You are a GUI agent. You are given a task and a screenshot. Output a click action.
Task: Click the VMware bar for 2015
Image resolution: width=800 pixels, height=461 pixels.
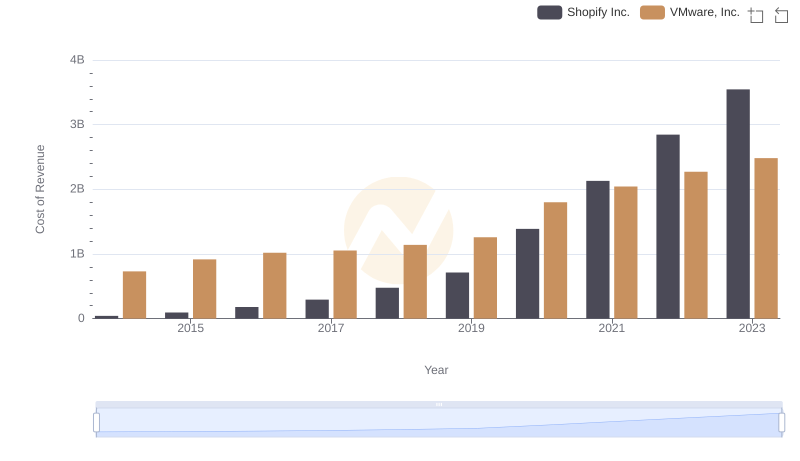[205, 289]
